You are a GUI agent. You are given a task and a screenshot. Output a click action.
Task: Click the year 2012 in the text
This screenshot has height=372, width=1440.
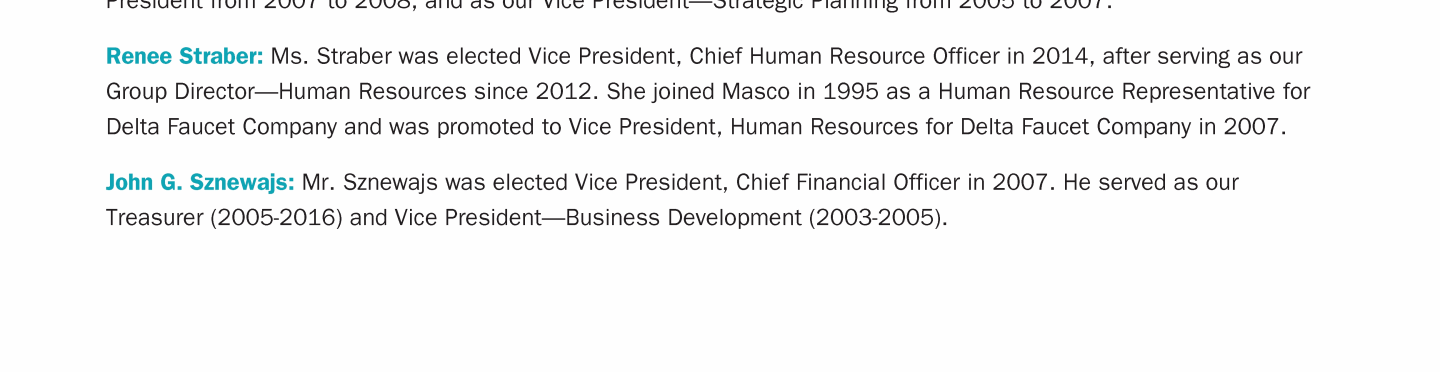click(x=566, y=92)
